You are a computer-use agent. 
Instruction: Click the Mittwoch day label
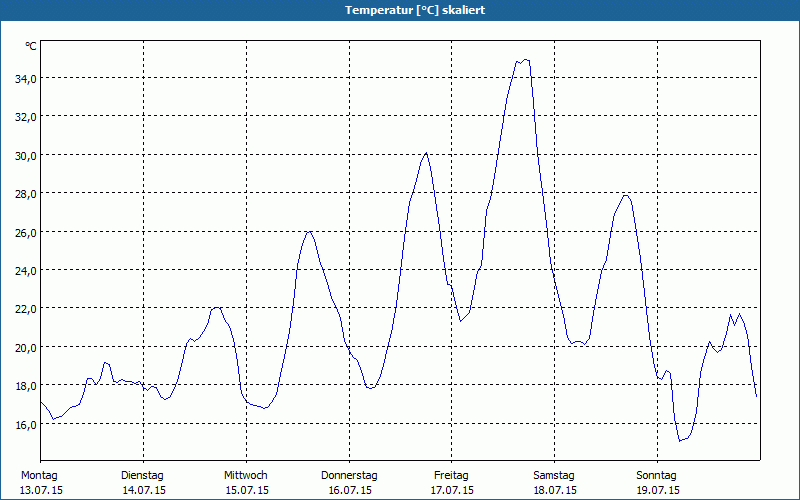(245, 475)
